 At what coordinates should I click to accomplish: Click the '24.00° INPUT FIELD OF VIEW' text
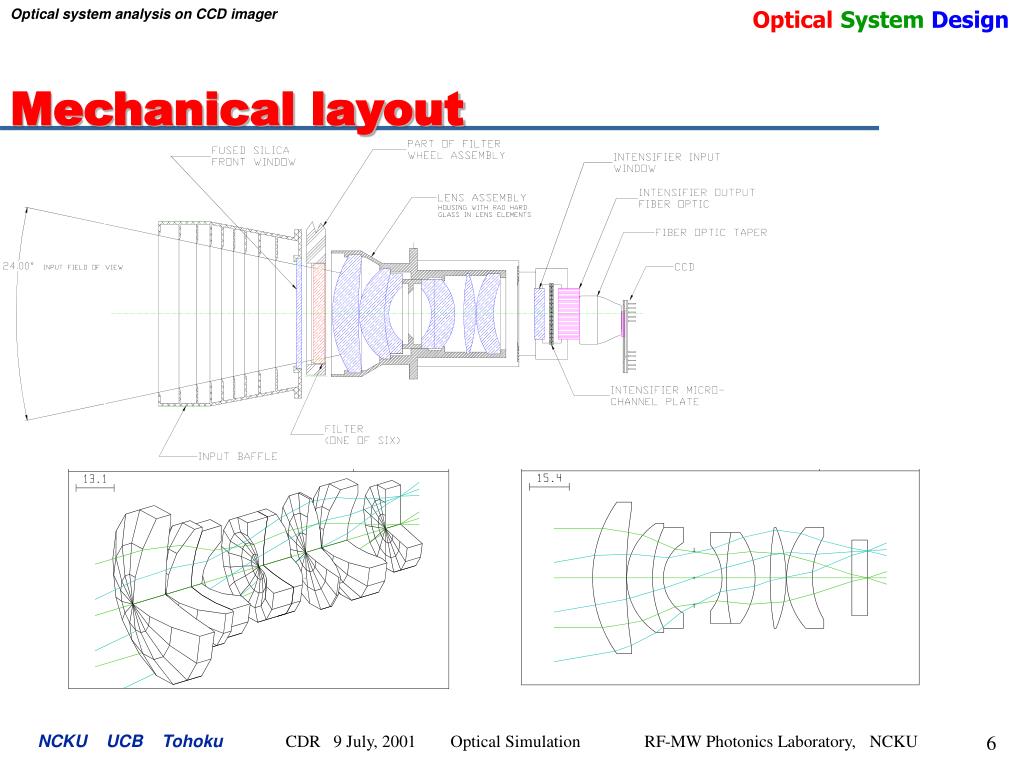(x=63, y=266)
